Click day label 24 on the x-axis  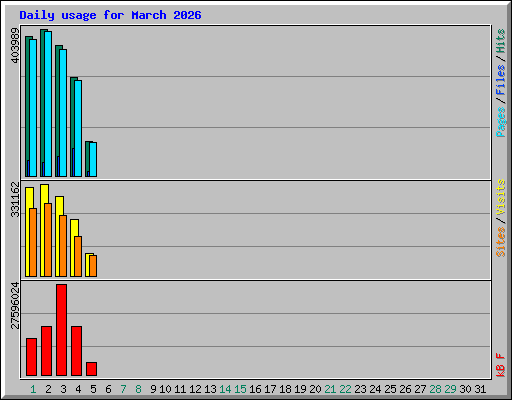coord(375,389)
